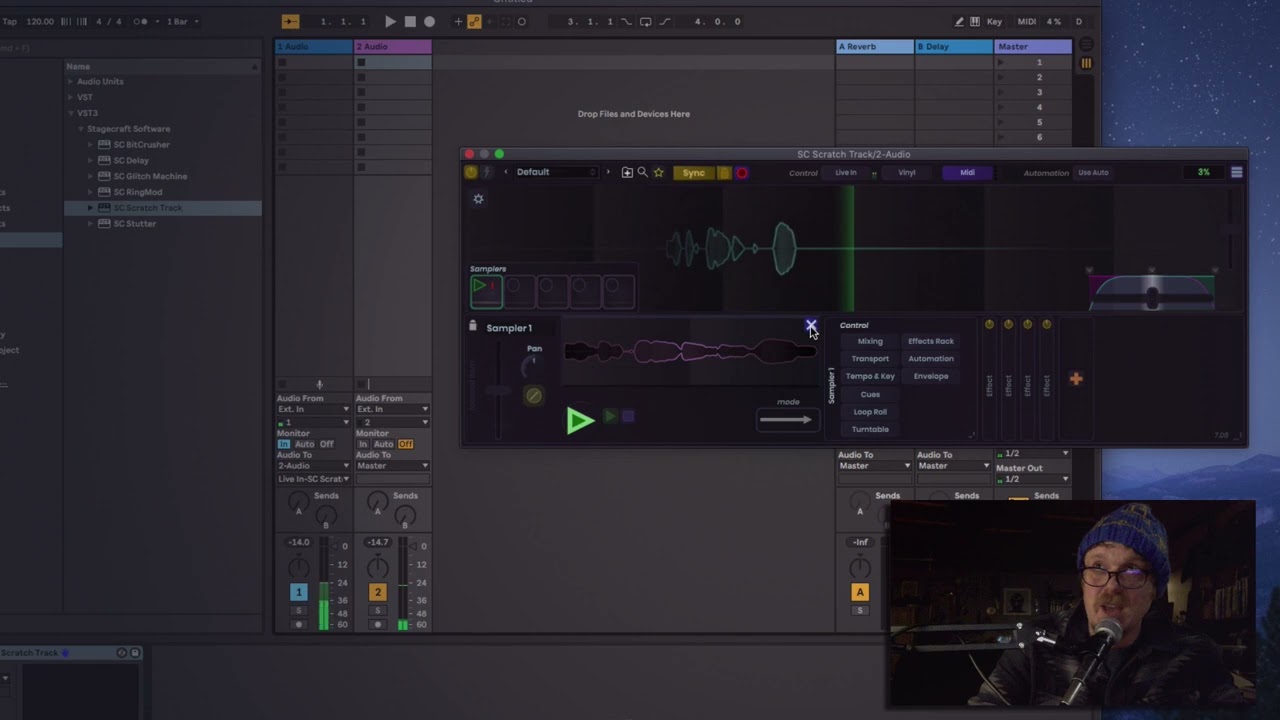Select the Cues control tab

tap(870, 394)
